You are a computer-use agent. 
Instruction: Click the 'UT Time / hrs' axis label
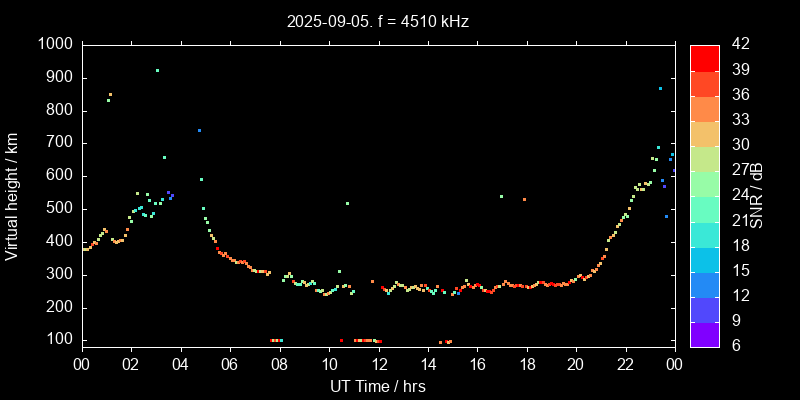click(377, 385)
